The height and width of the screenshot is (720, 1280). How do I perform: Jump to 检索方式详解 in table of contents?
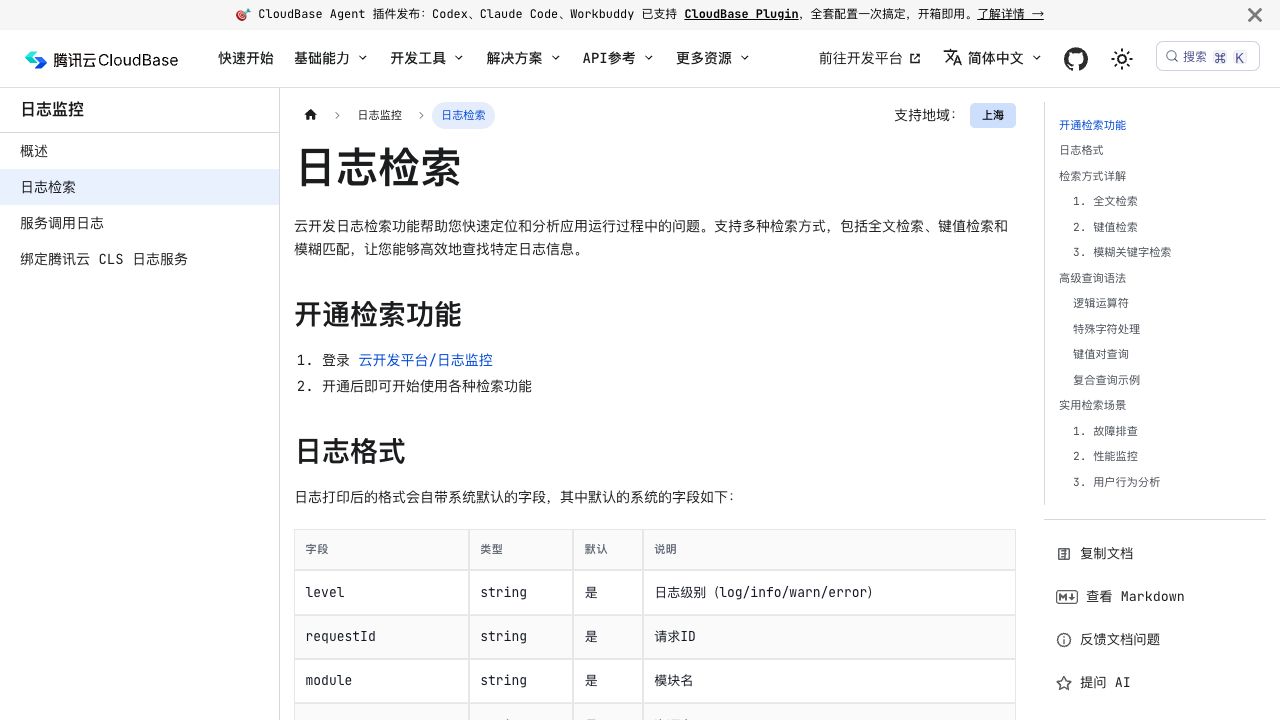1092,176
